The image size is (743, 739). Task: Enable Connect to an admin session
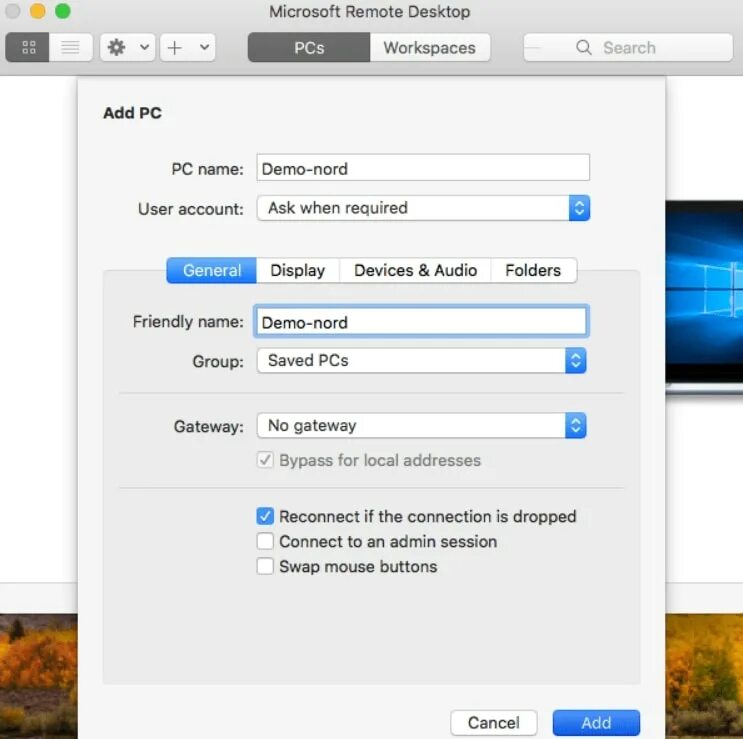pyautogui.click(x=265, y=541)
